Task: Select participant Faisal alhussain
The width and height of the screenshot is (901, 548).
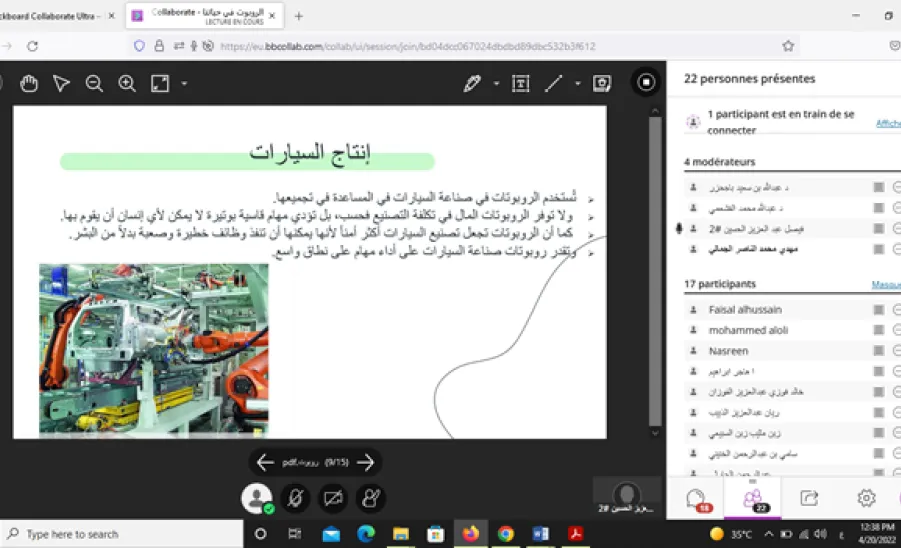Action: point(745,310)
